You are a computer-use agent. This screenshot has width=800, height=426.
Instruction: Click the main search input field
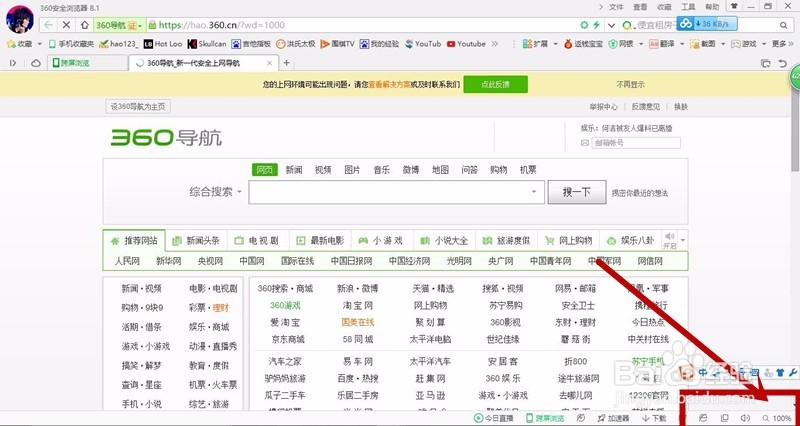[396, 192]
